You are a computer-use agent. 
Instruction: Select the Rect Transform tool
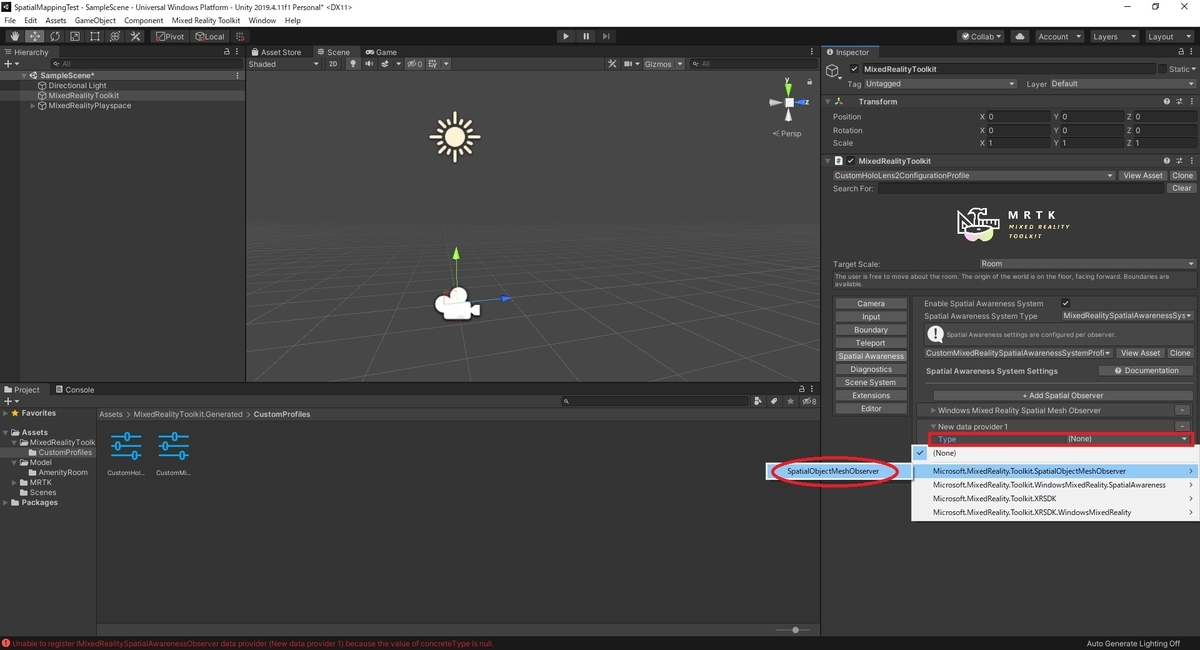94,36
